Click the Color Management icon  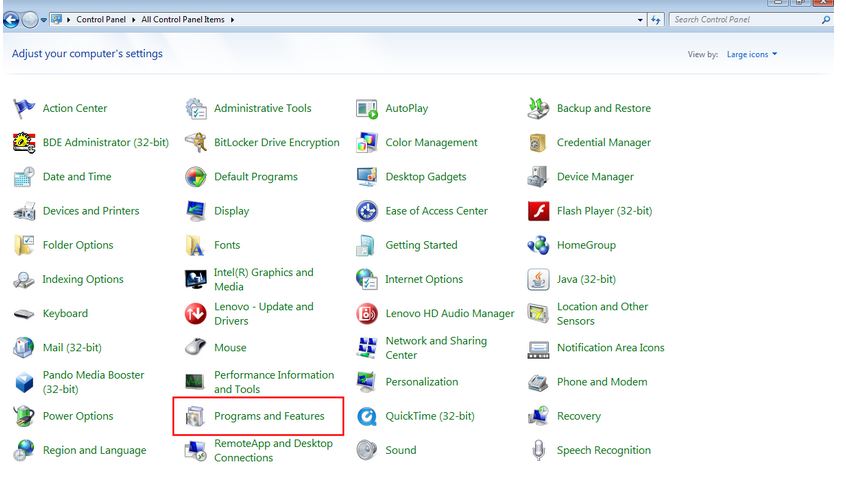367,142
